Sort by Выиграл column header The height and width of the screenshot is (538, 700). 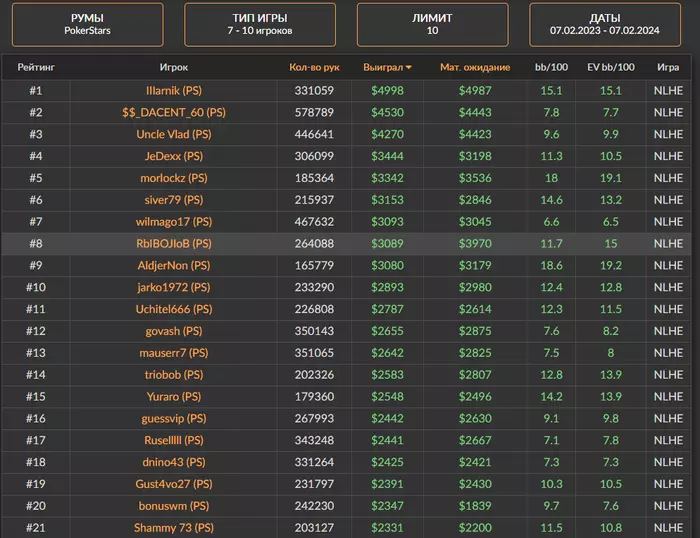[387, 67]
